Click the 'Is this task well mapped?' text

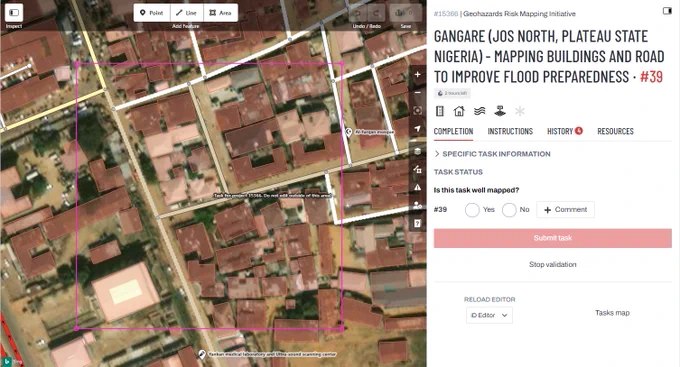[476, 190]
